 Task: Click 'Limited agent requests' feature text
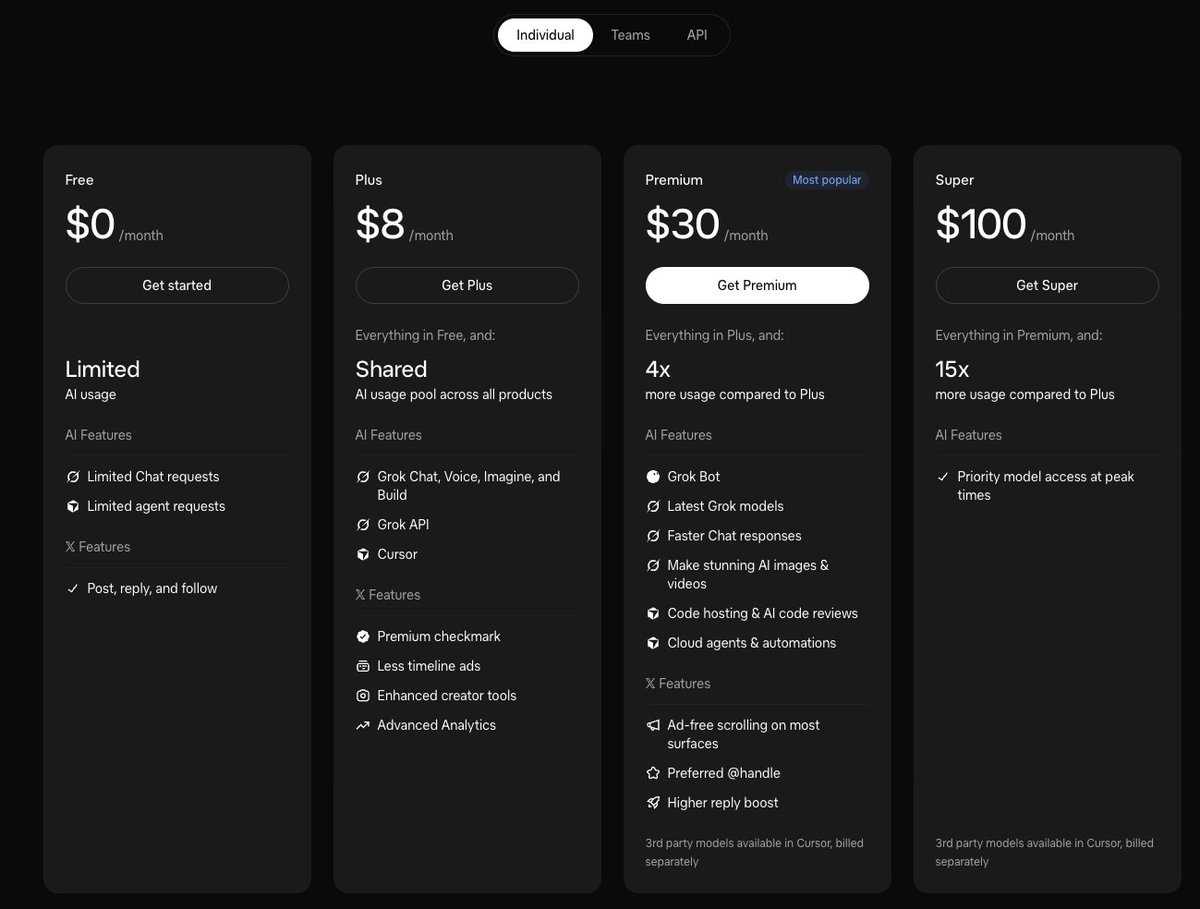(x=156, y=506)
